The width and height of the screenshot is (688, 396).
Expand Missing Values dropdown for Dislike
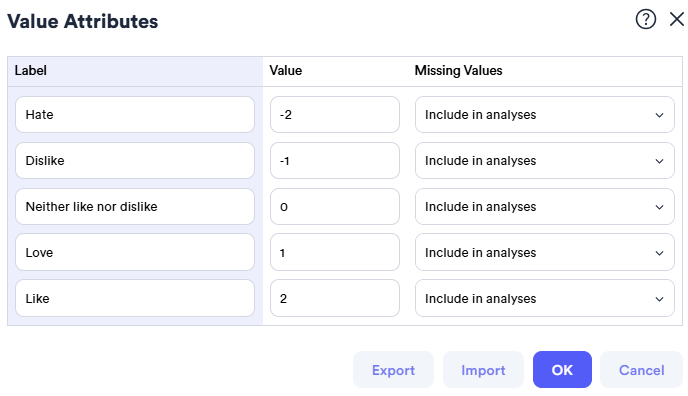tap(545, 161)
